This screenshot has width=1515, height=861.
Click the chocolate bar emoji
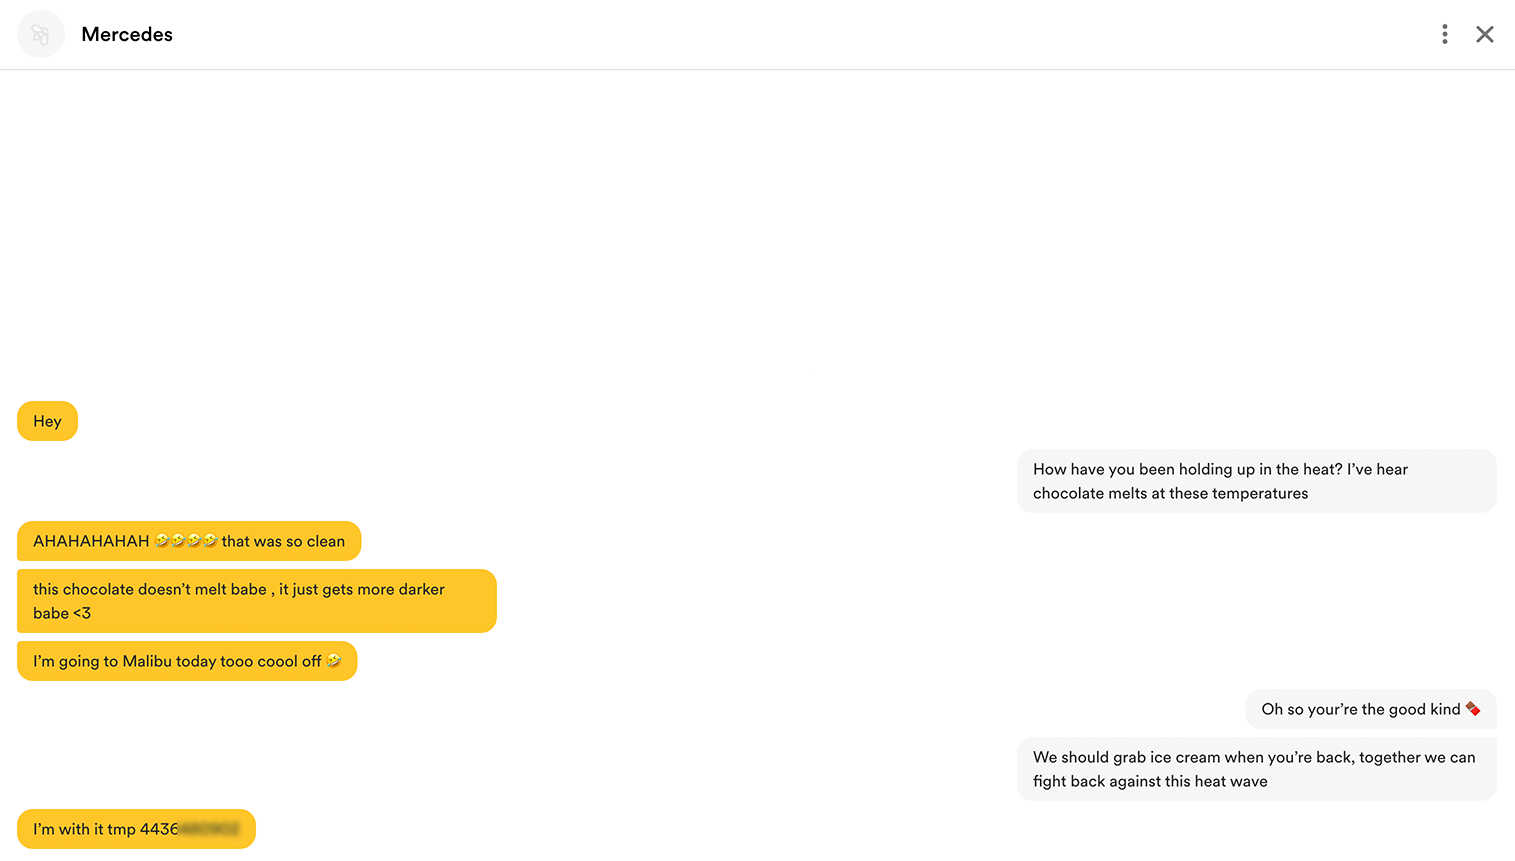1473,709
